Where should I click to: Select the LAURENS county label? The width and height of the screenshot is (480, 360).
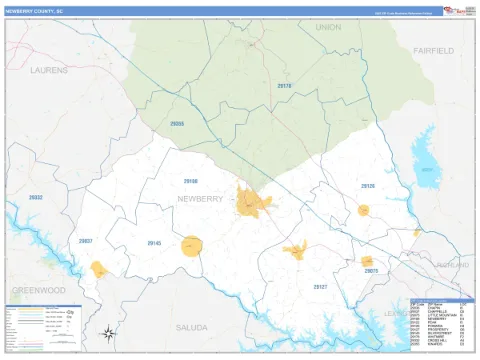(49, 70)
